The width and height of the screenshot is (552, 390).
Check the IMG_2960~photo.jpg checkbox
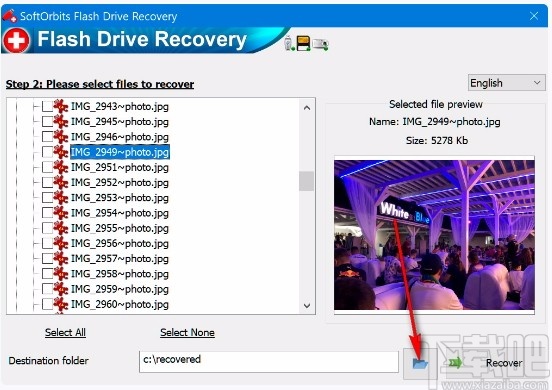[47, 304]
